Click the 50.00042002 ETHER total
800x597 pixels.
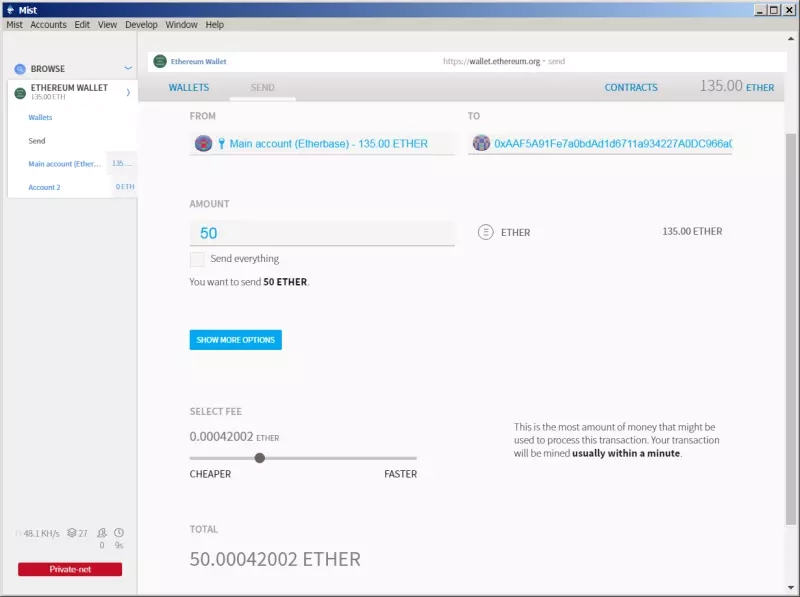[275, 559]
